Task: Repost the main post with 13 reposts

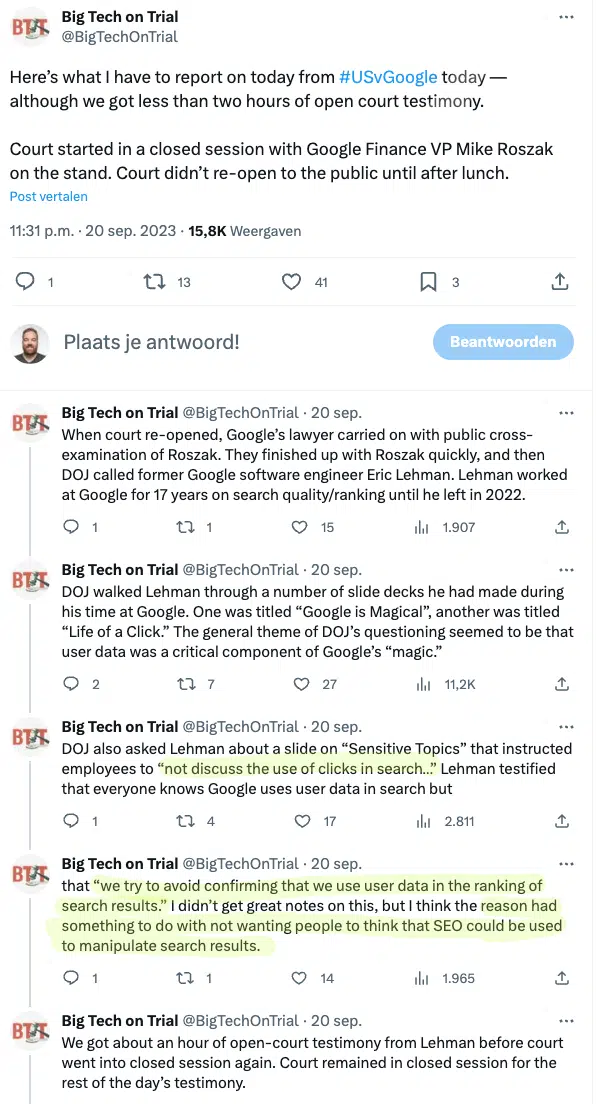Action: click(155, 282)
